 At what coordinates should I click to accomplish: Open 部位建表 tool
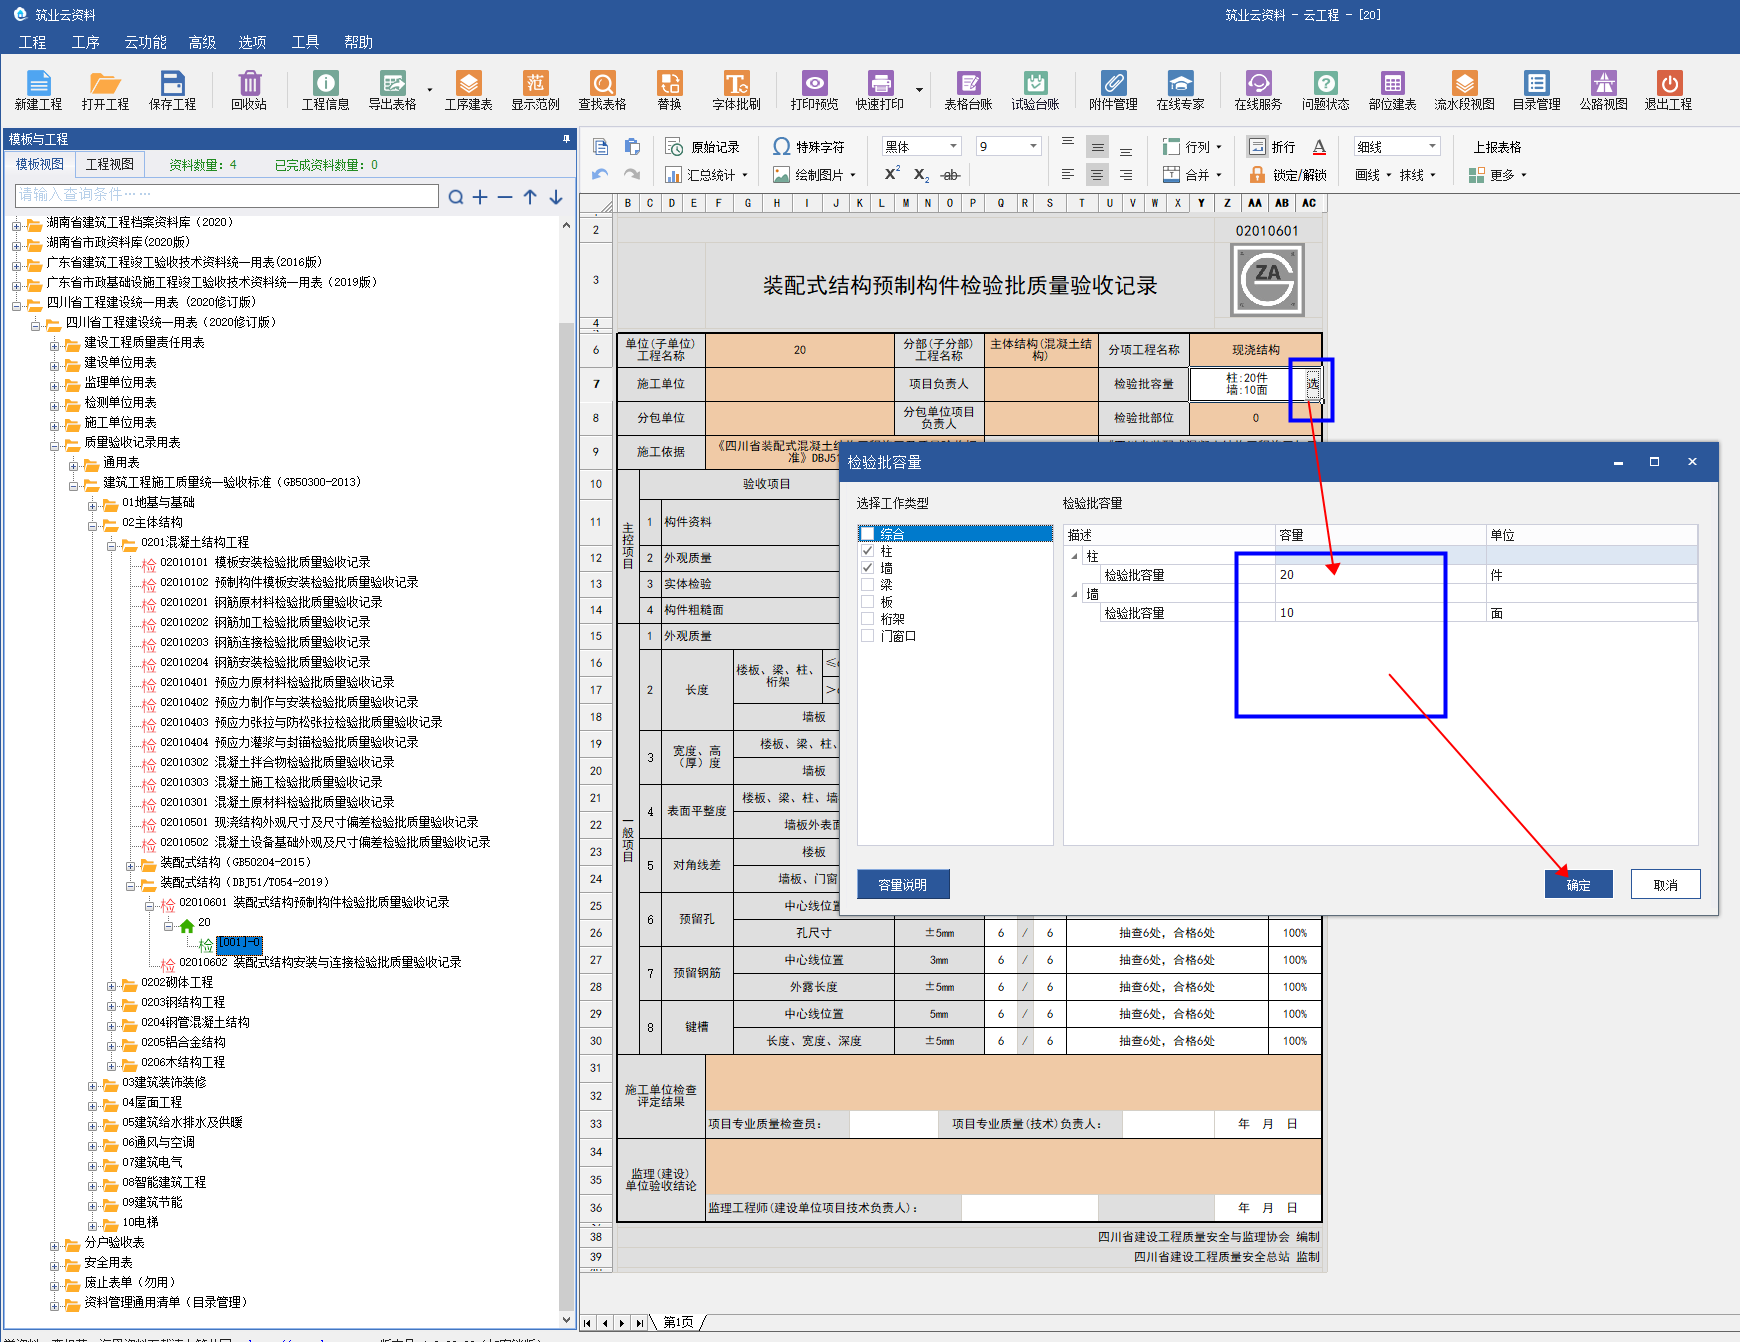click(x=1392, y=91)
